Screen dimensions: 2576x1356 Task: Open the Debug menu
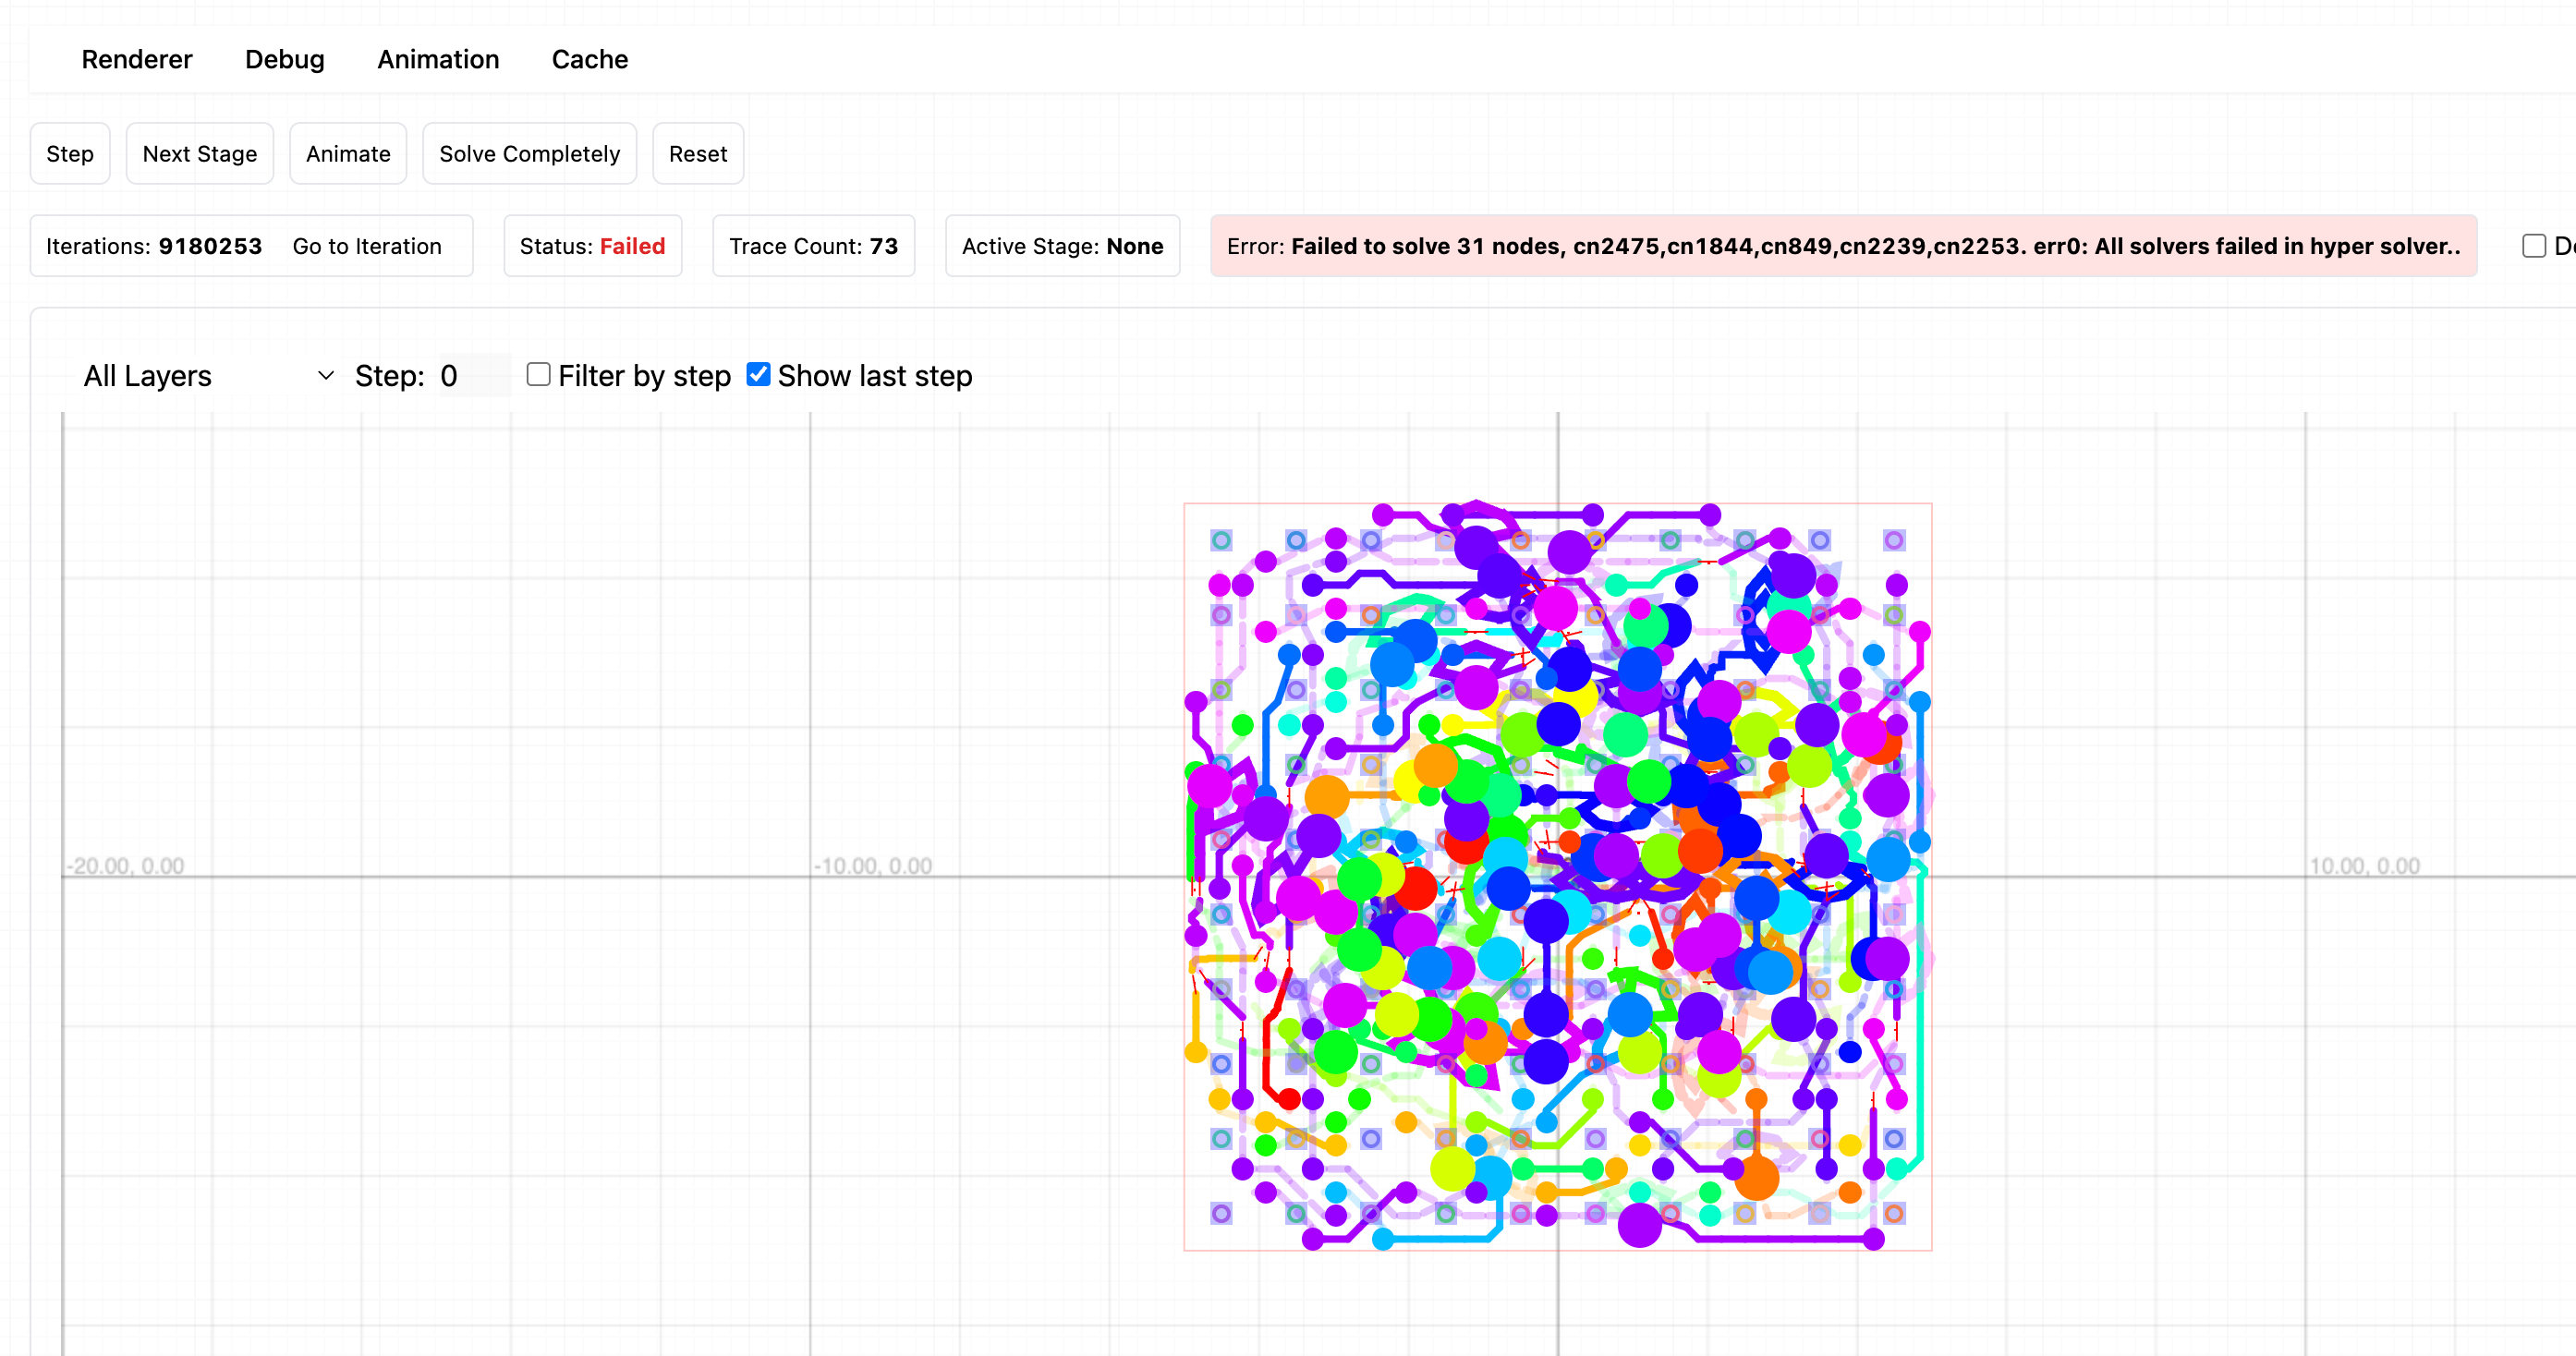284,59
